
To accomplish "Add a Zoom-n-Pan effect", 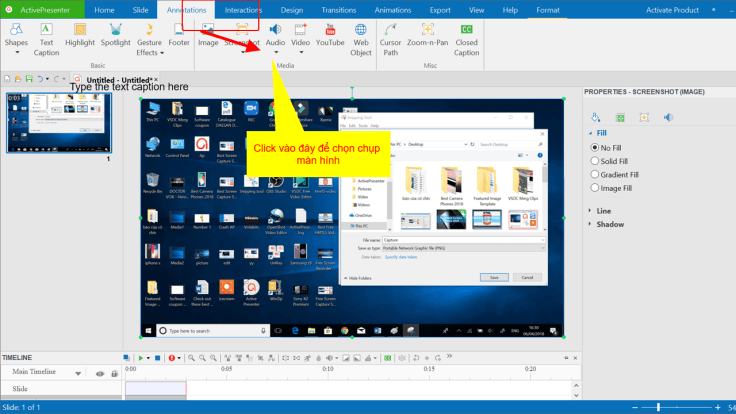I will tap(428, 36).
